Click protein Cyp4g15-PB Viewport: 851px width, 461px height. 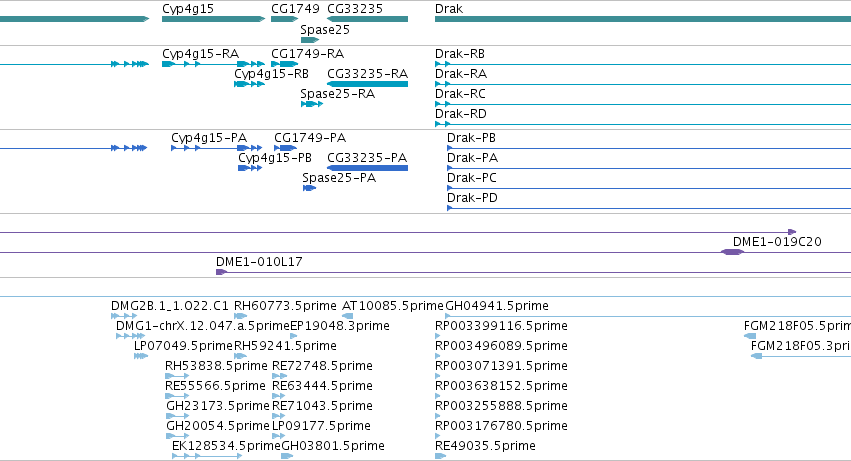[250, 168]
